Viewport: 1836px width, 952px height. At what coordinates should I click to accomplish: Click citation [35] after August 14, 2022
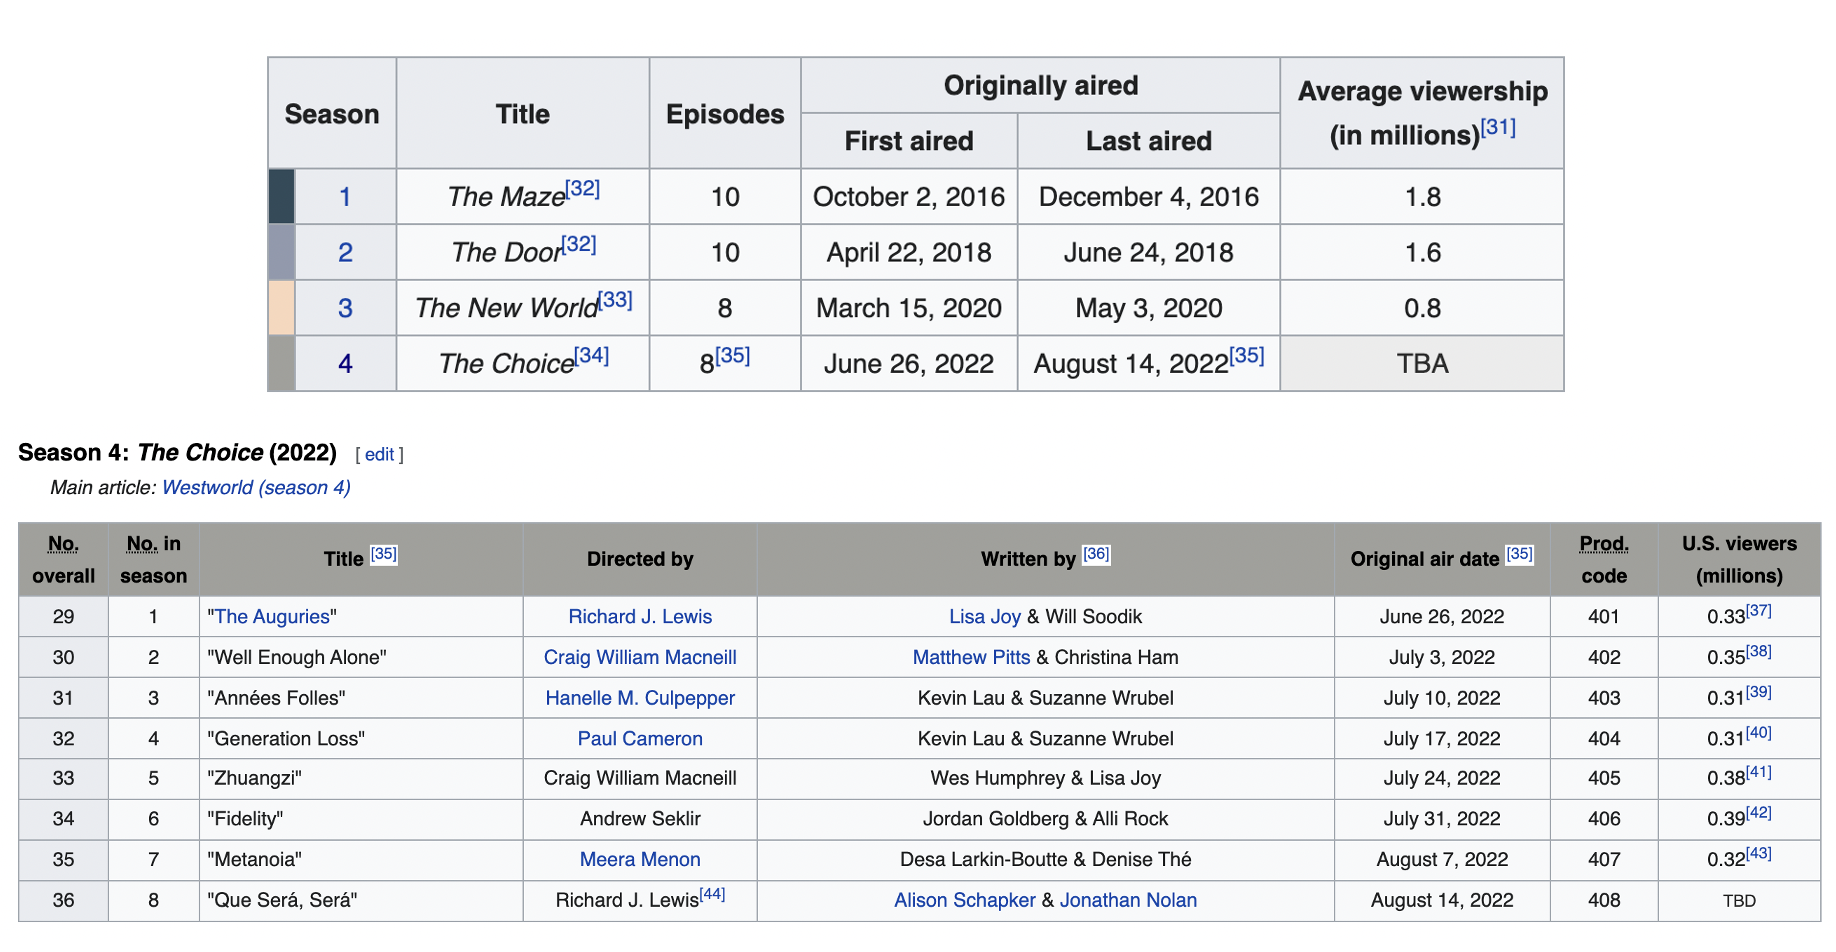tap(1247, 355)
